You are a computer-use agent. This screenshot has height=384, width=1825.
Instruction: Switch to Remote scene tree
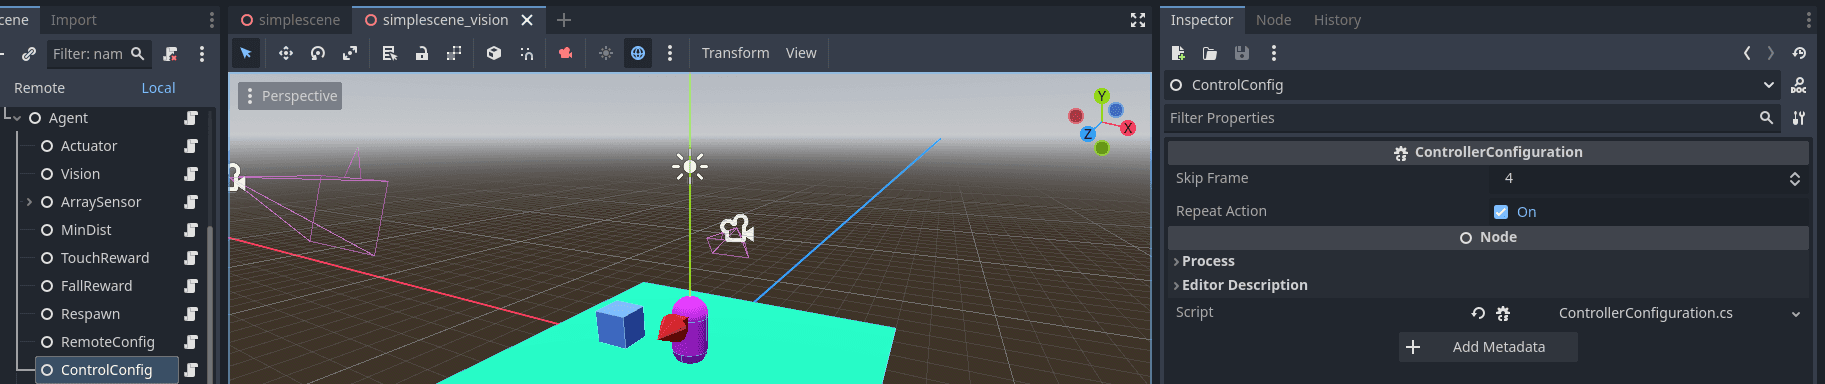pyautogui.click(x=39, y=88)
